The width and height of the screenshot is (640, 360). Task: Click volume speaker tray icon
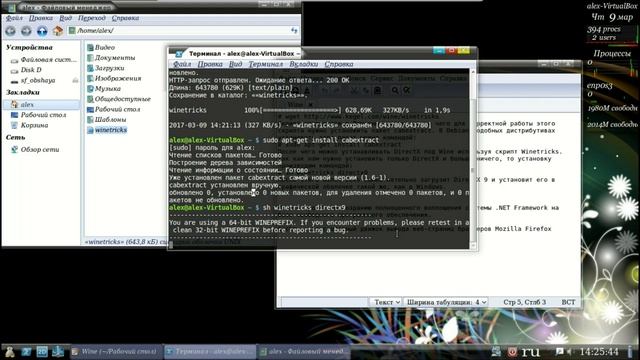570,351
